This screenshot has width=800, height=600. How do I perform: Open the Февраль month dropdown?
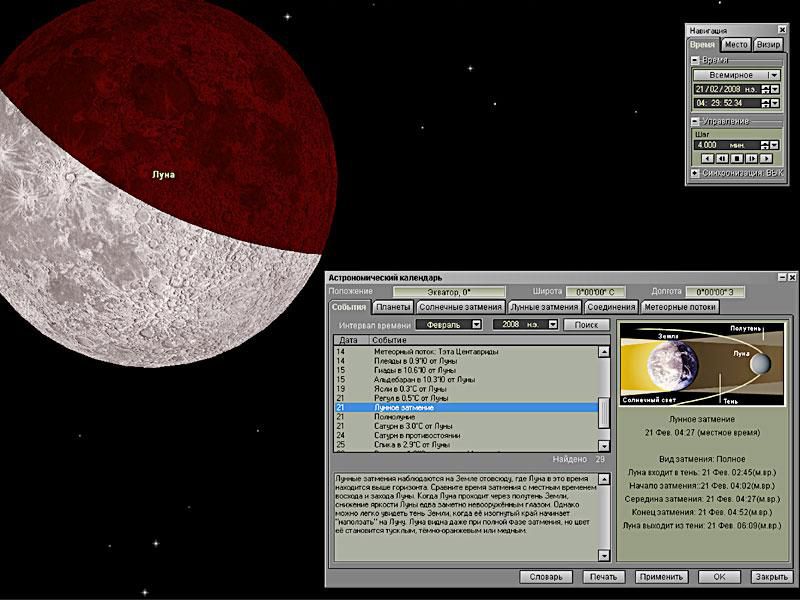click(476, 325)
